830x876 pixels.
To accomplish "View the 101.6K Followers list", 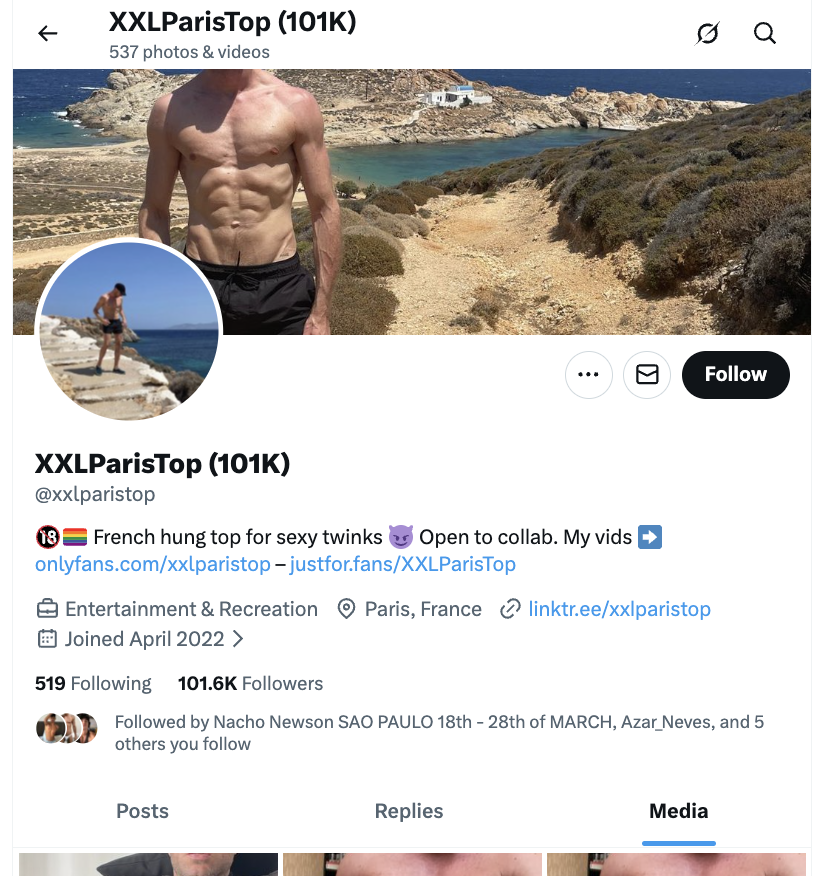I will [250, 684].
